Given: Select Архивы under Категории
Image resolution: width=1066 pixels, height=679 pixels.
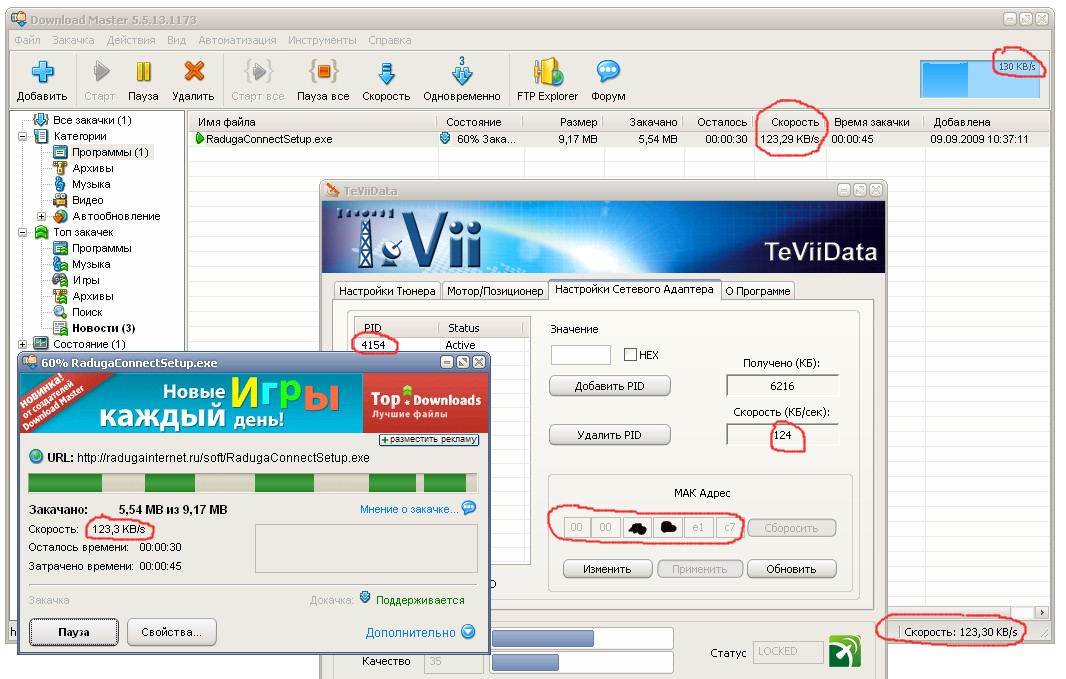Looking at the screenshot, I should [92, 169].
